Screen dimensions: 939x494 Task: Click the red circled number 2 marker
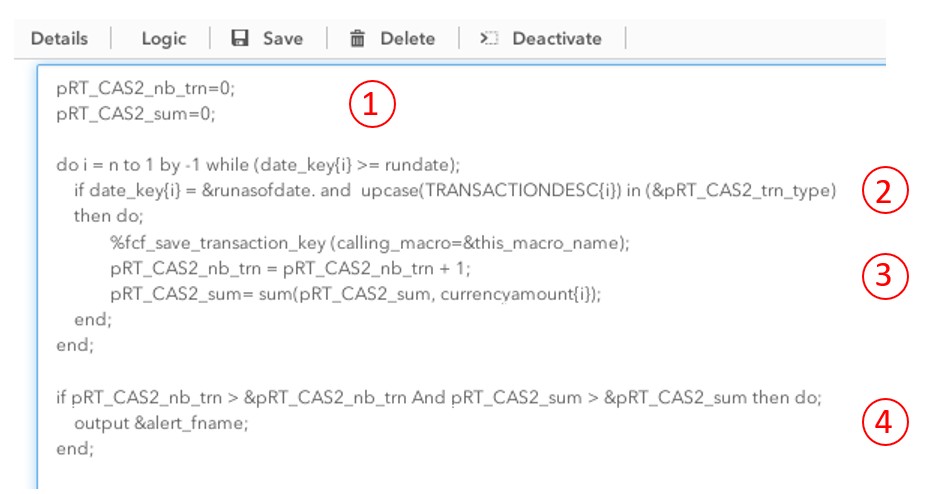coord(883,192)
